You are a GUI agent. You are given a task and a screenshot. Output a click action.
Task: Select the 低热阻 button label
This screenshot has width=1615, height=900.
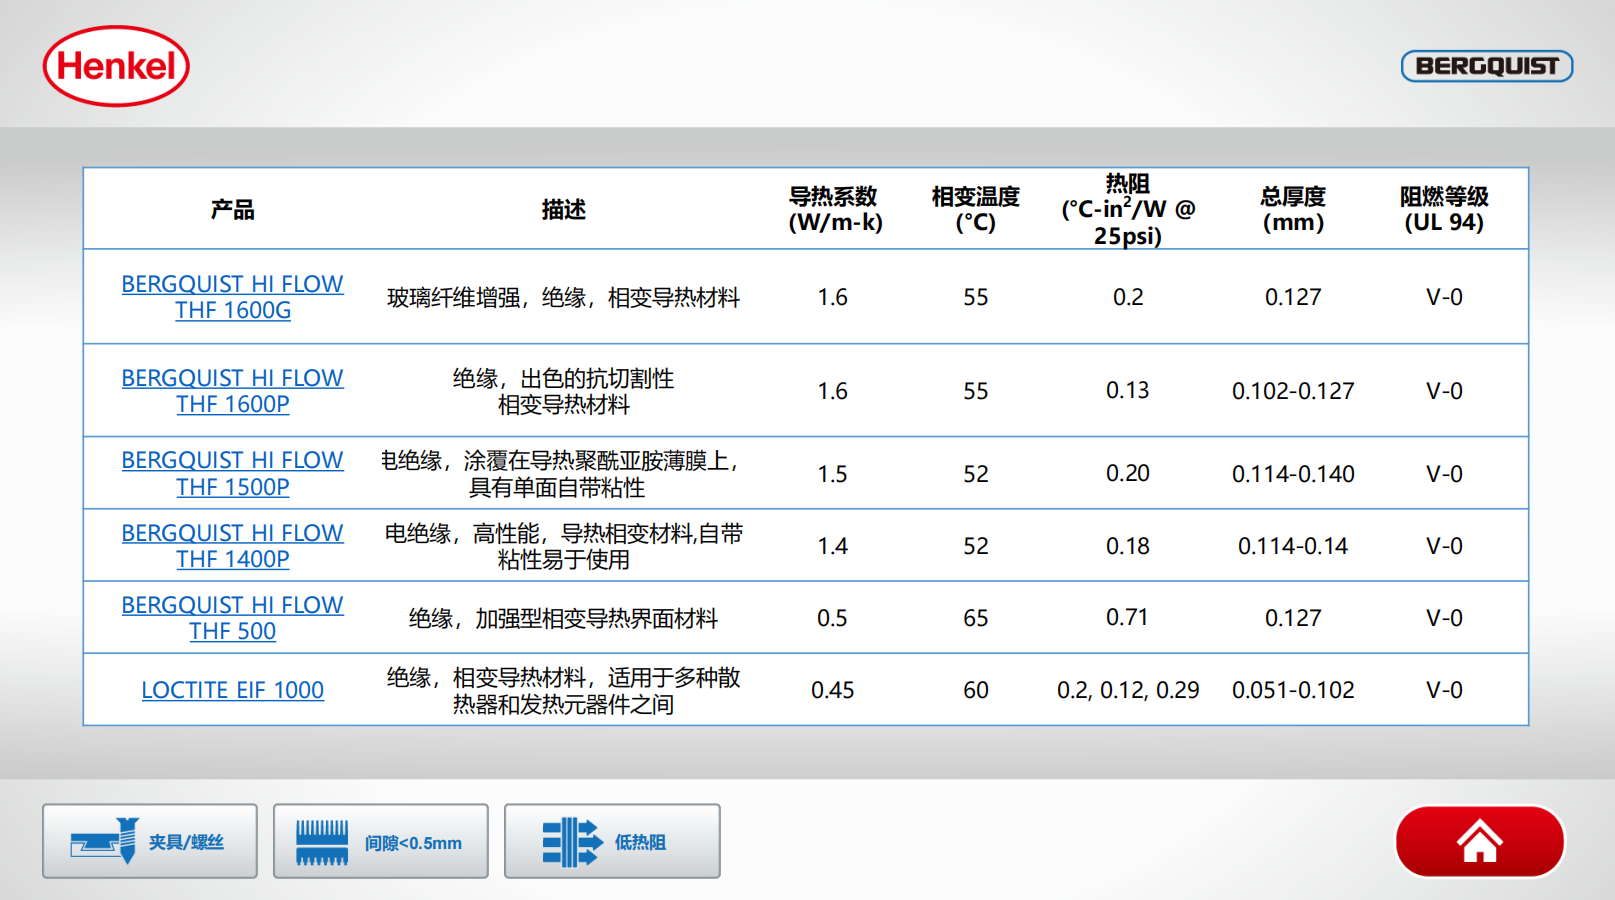click(x=640, y=843)
